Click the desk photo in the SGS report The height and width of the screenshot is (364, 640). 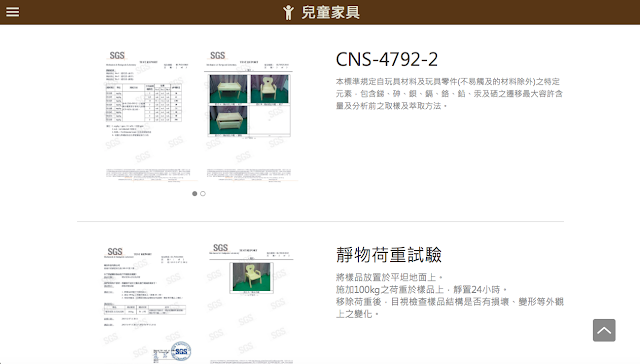pos(228,89)
